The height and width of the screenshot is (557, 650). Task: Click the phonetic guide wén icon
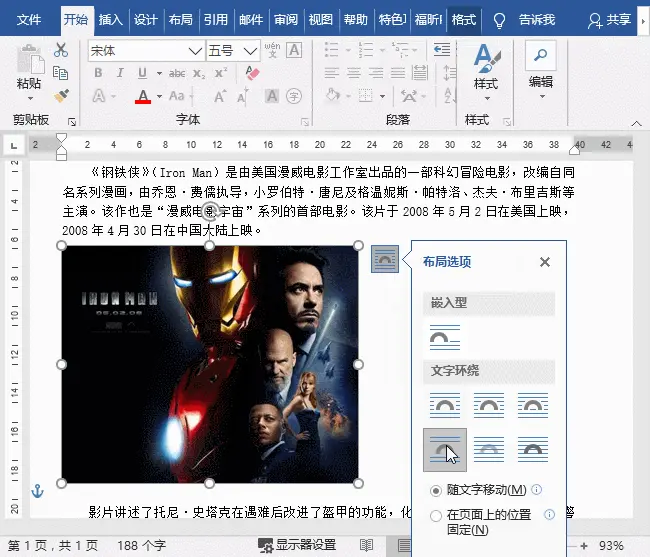pyautogui.click(x=272, y=50)
